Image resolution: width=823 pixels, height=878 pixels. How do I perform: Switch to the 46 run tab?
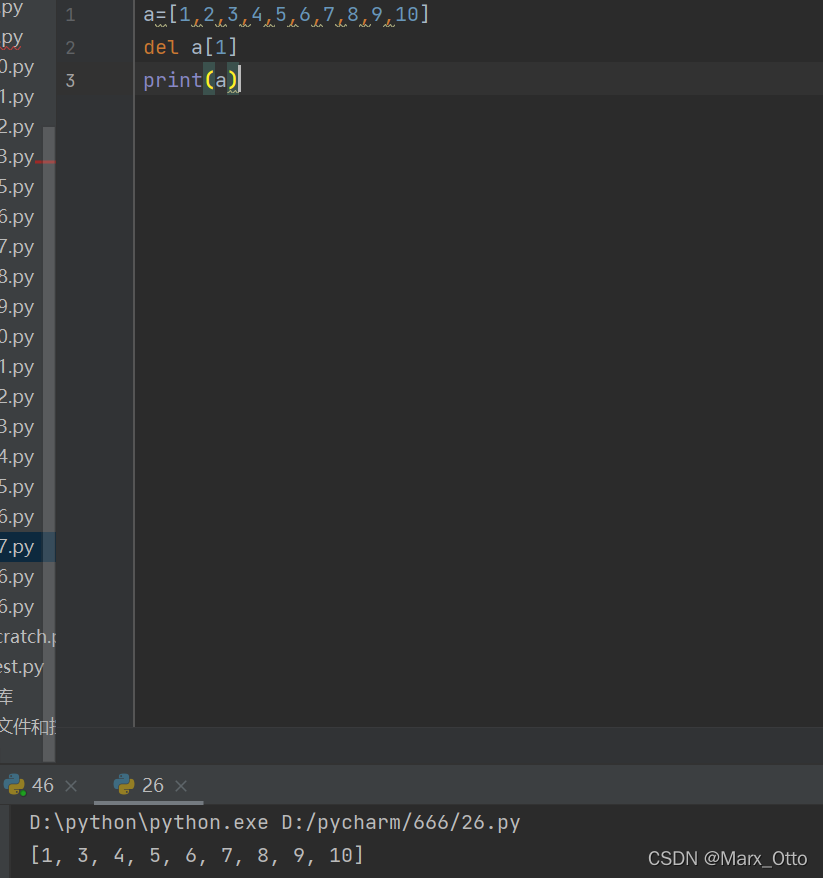(x=42, y=785)
